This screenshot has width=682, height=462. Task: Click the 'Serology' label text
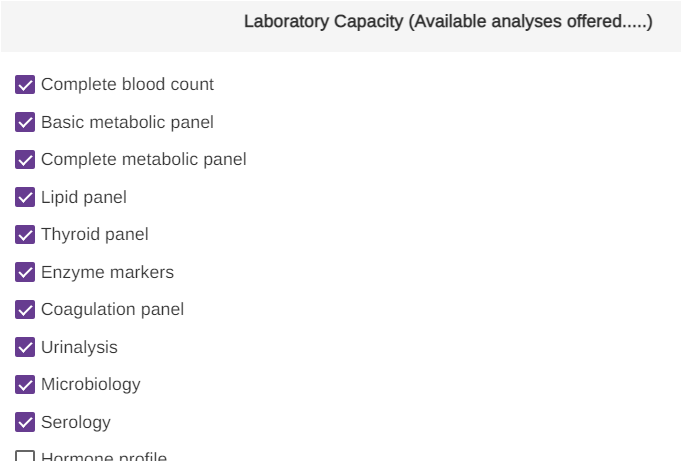[x=75, y=422]
